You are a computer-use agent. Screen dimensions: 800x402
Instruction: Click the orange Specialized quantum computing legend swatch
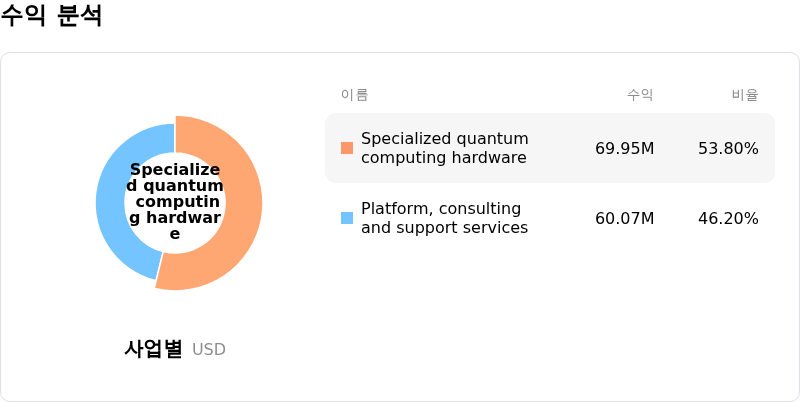tap(347, 148)
